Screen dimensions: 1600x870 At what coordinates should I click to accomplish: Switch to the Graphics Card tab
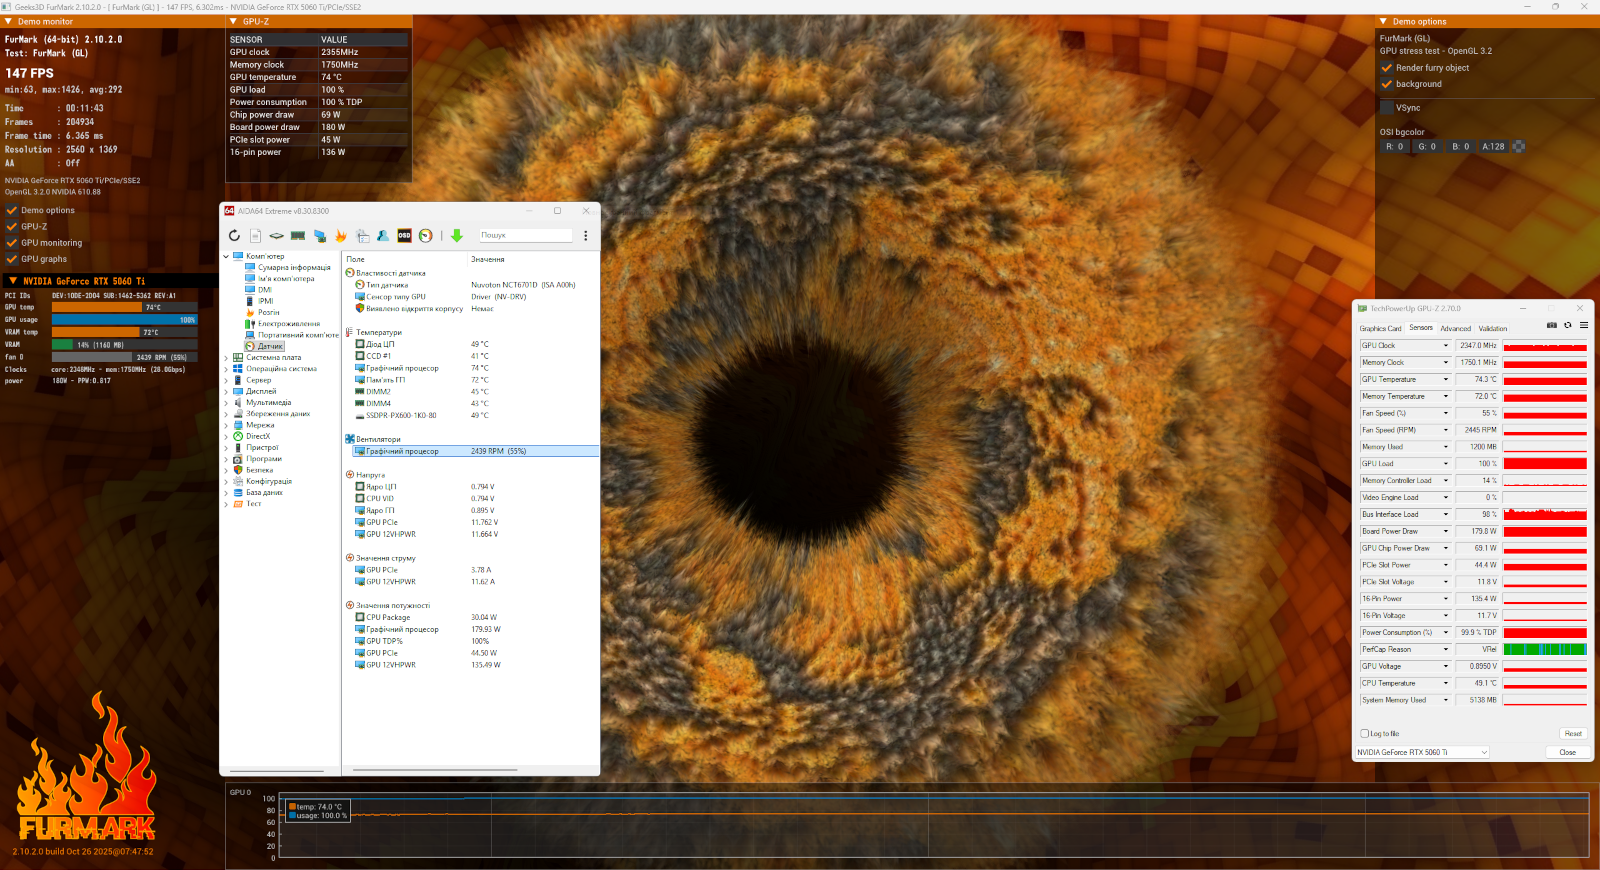pyautogui.click(x=1380, y=329)
